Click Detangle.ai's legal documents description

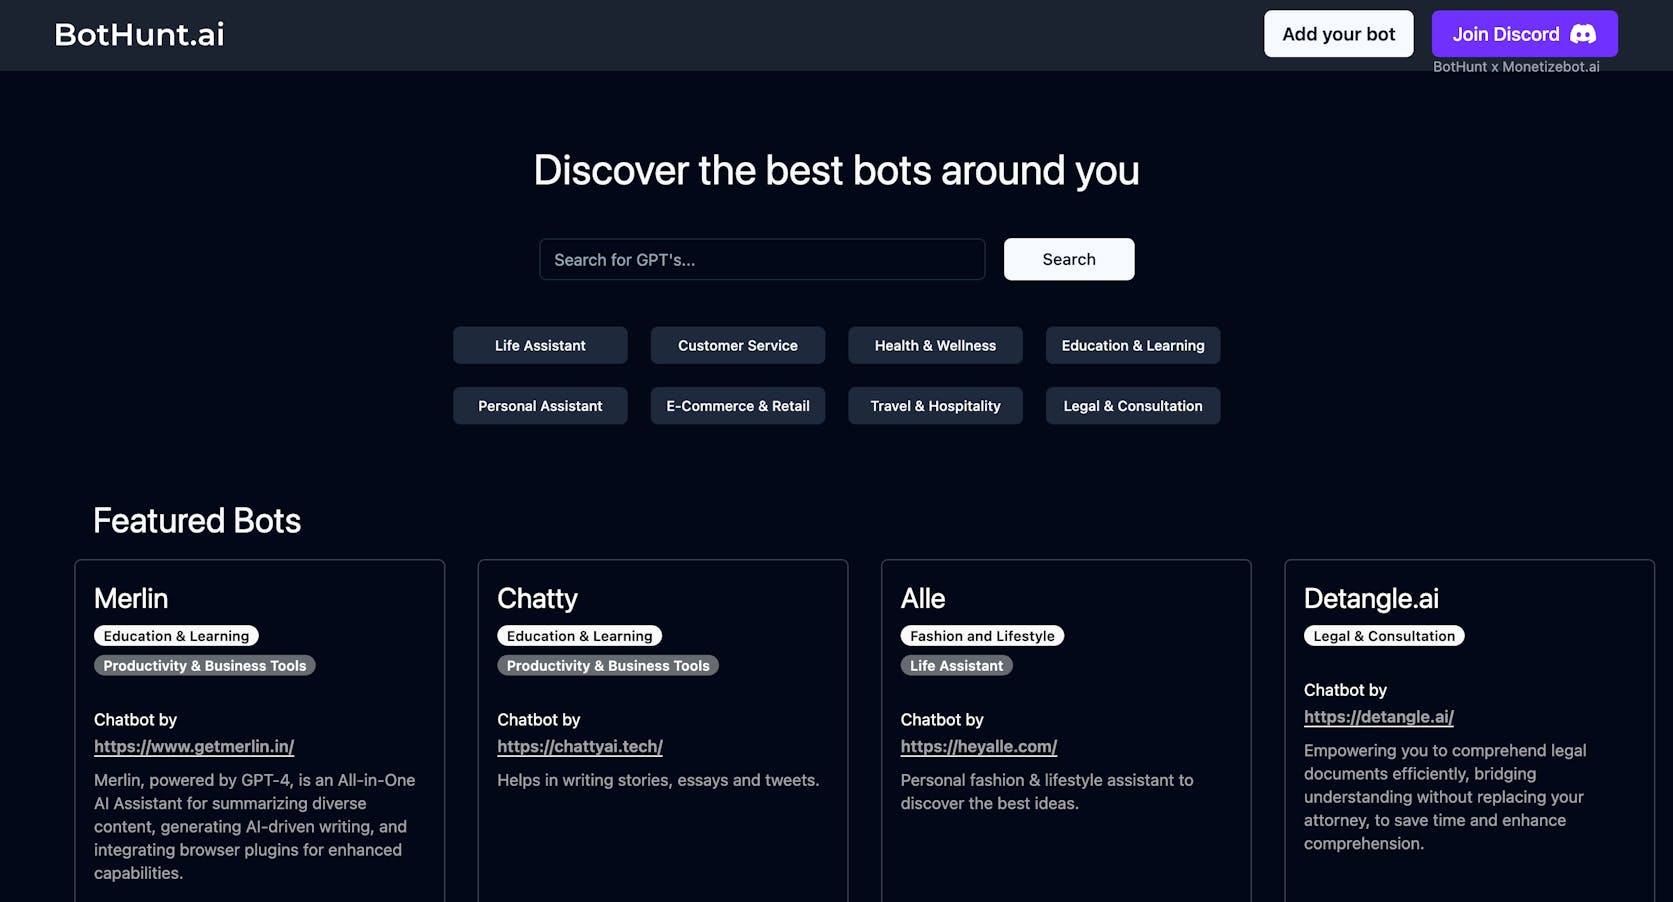coord(1445,797)
